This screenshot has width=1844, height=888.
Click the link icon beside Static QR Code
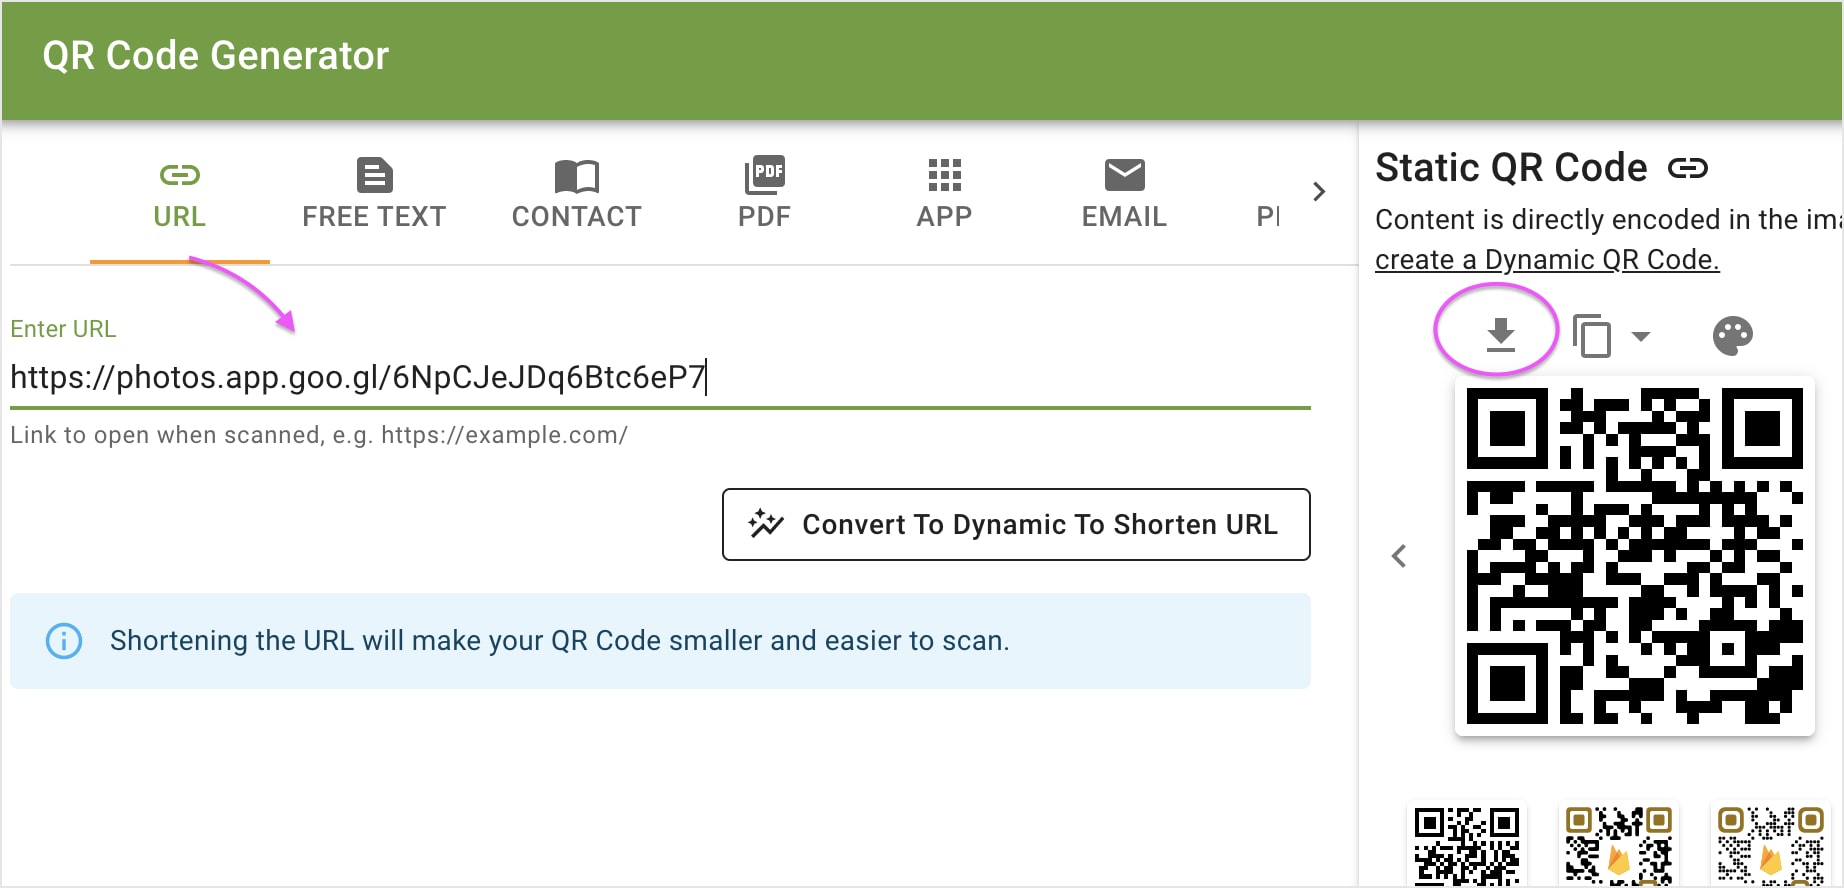click(x=1688, y=168)
